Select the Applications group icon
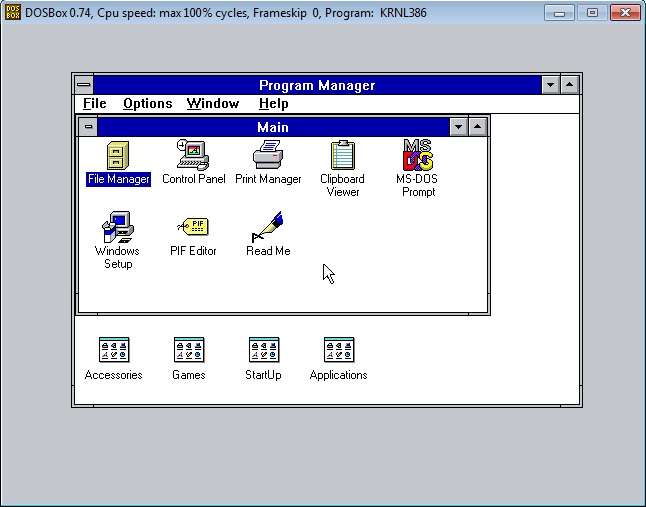646x507 pixels. point(339,350)
